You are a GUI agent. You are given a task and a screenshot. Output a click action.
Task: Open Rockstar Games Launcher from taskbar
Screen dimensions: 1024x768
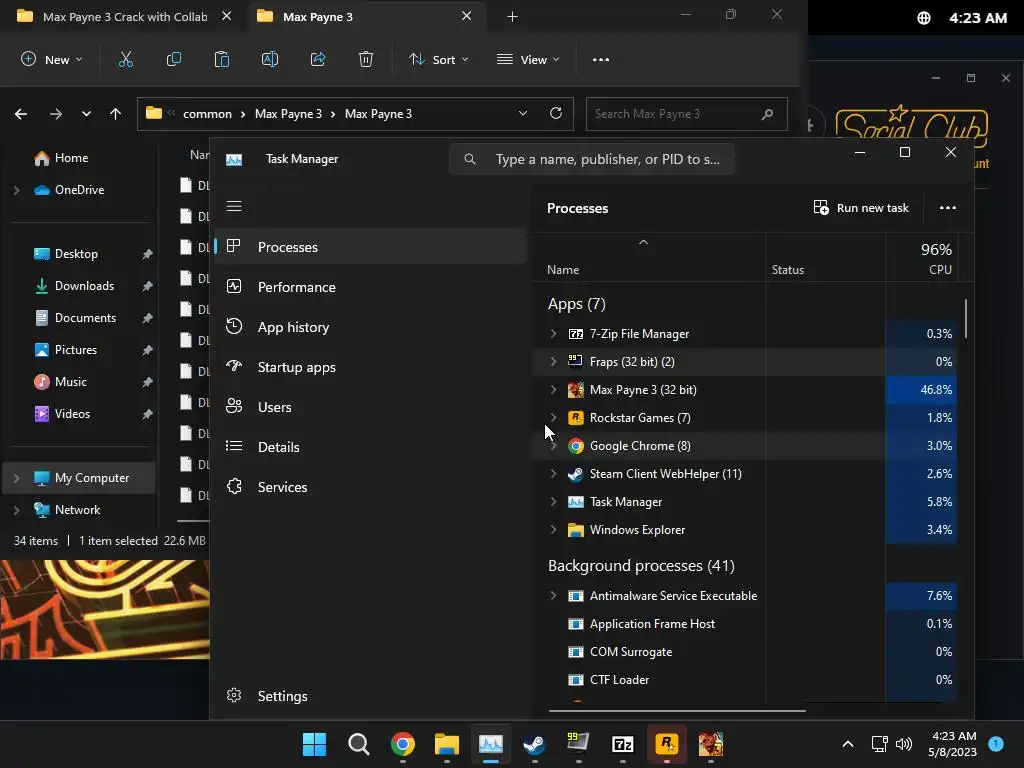point(667,744)
